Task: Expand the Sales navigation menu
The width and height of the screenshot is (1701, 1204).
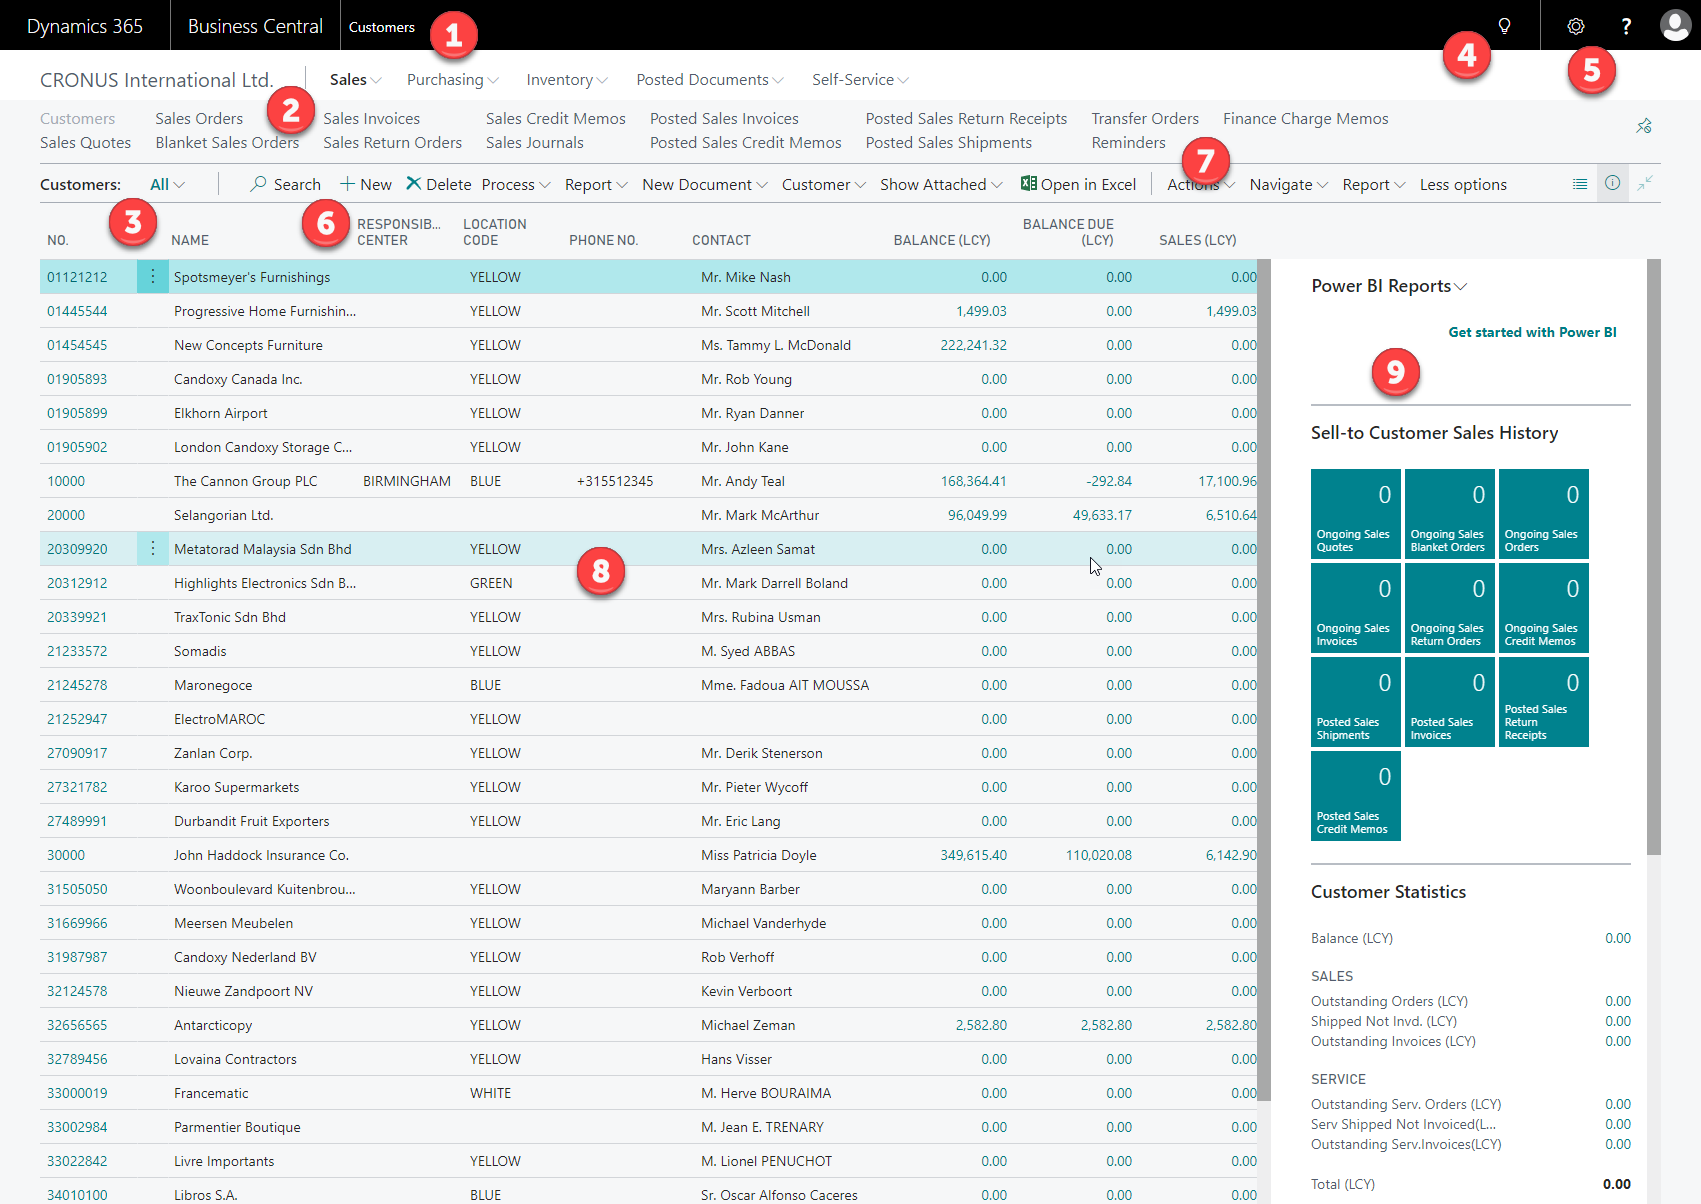Action: click(355, 80)
